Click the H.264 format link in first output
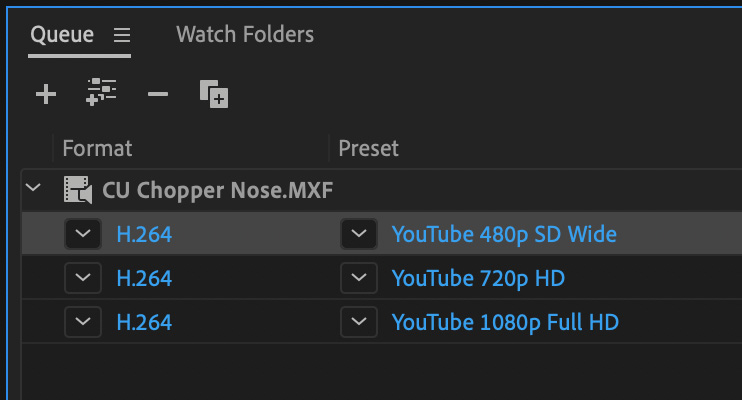 click(144, 234)
